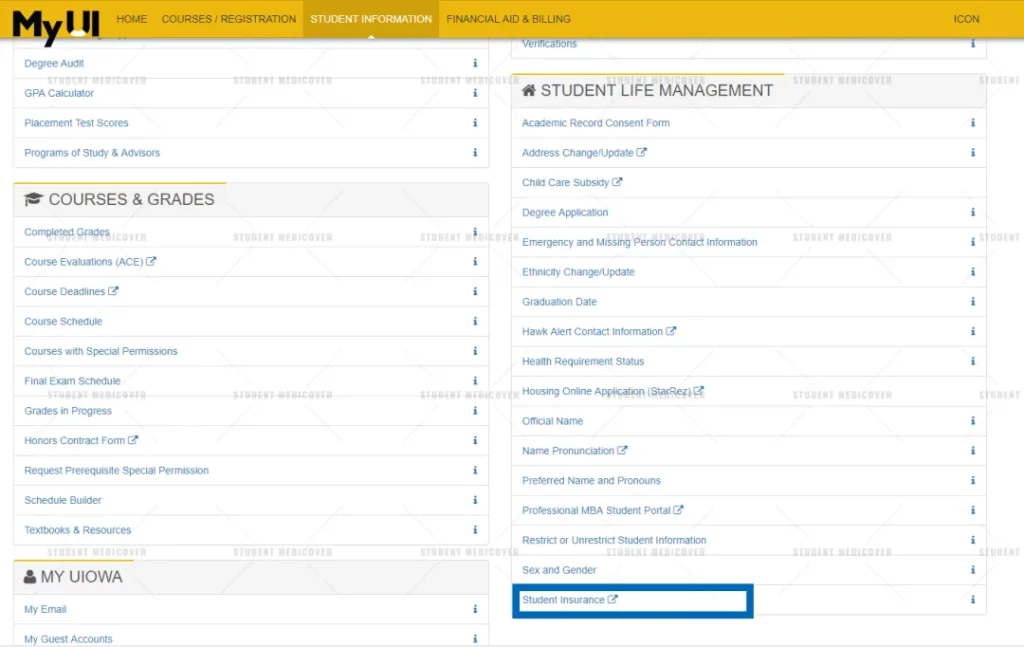Click the MyUI logo
This screenshot has width=1024, height=647.
click(56, 25)
